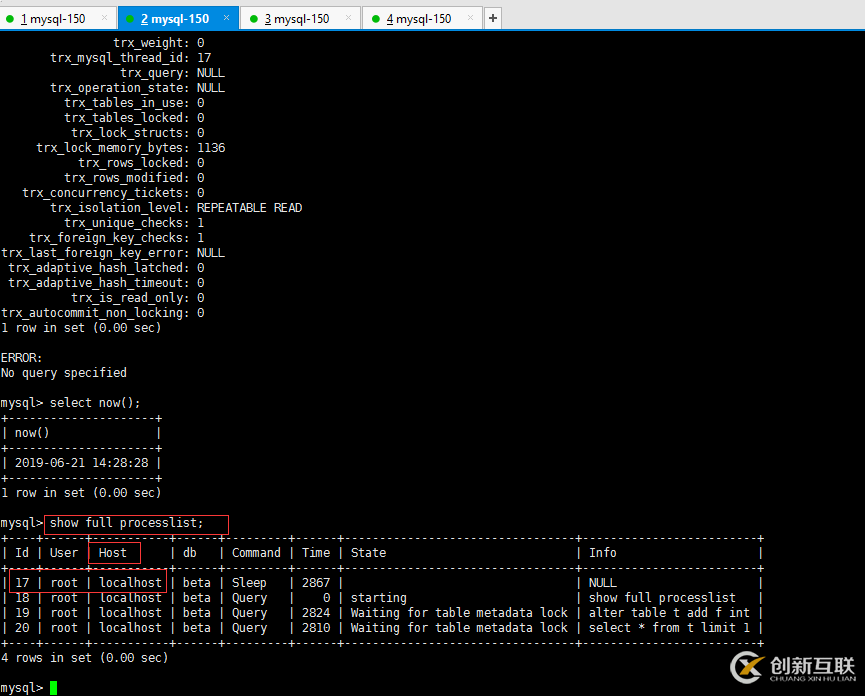Click 'trx_mysql_thread_id: 17' line
The height and width of the screenshot is (696, 865).
pos(131,58)
